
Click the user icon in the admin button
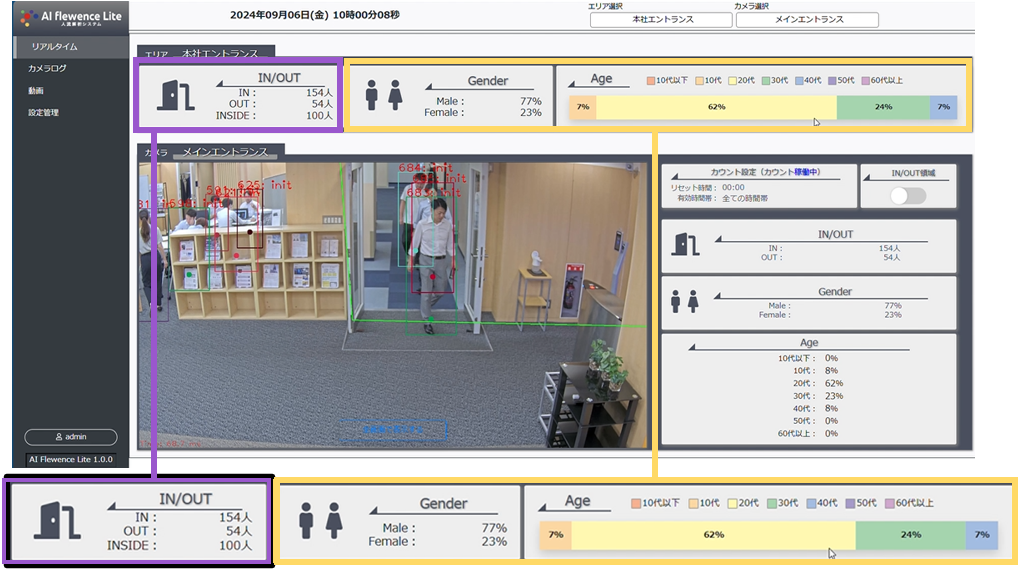59,437
